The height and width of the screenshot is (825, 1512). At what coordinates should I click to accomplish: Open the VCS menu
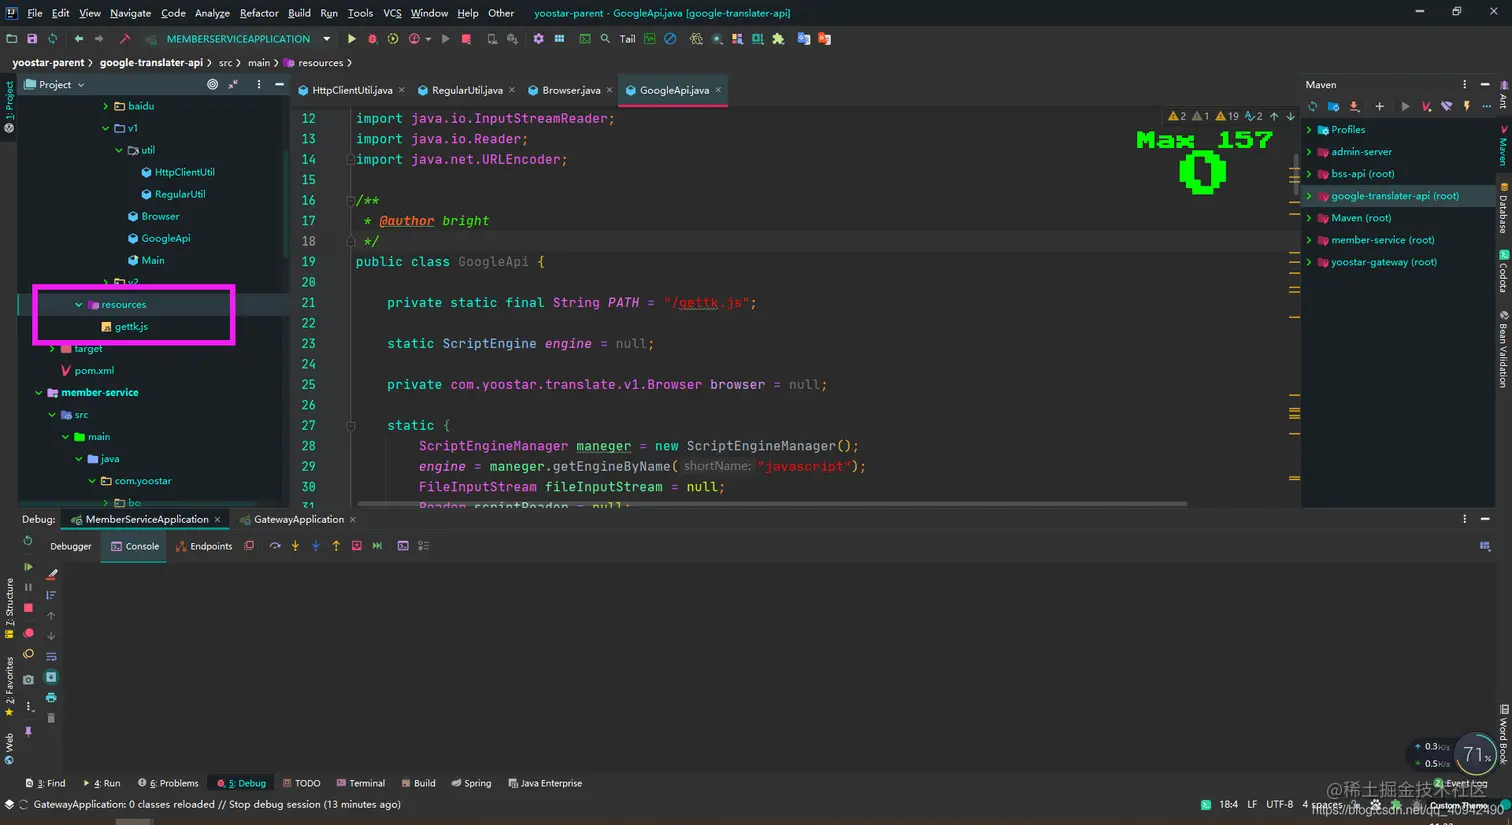point(392,13)
